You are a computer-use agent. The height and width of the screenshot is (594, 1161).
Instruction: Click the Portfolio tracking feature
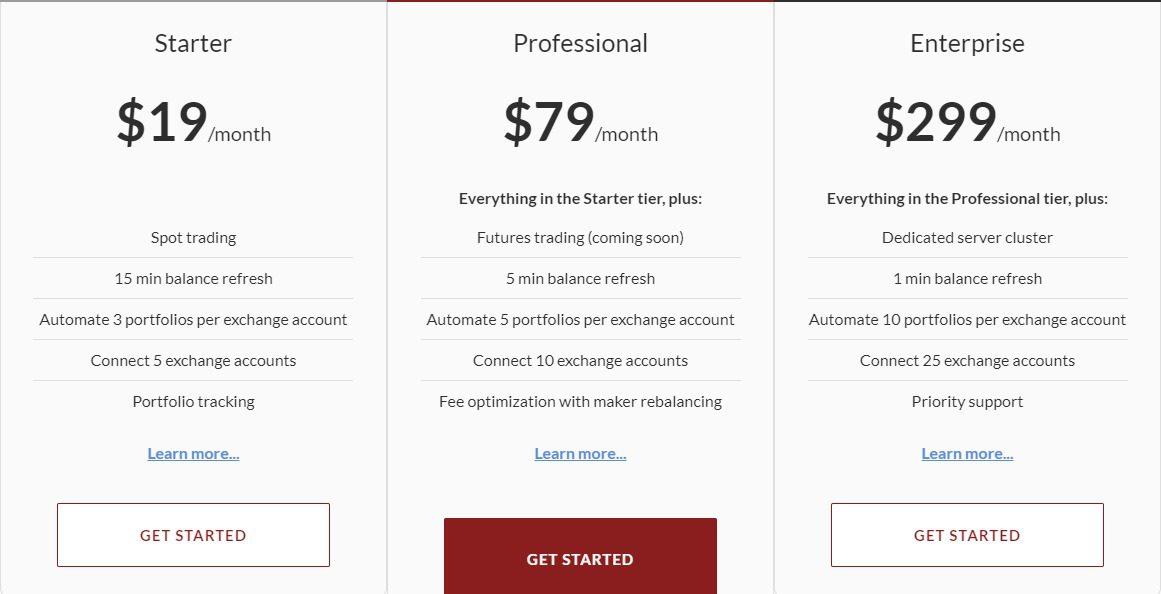click(193, 401)
